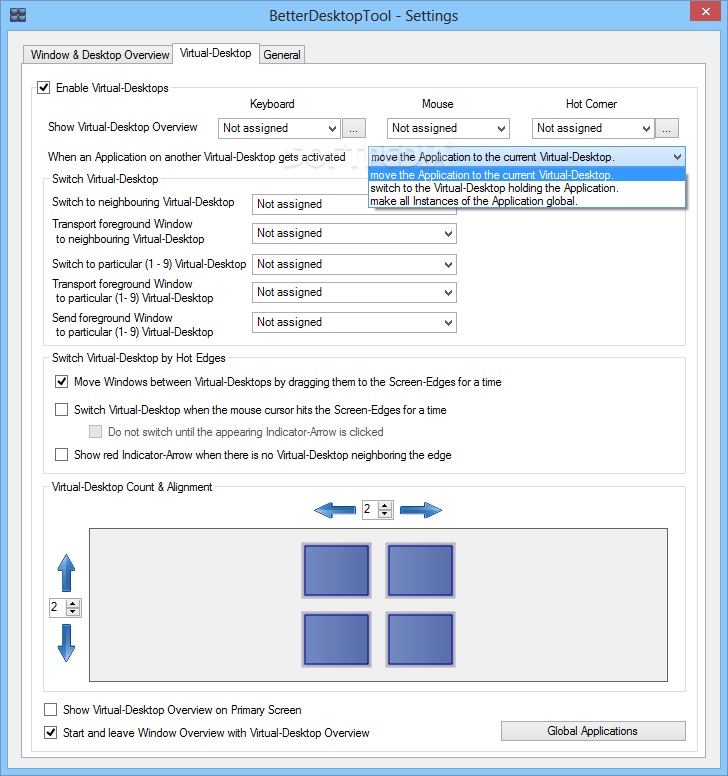Image resolution: width=728 pixels, height=776 pixels.
Task: Open dropdown for Send foreground Window to particular
Action: pos(354,322)
